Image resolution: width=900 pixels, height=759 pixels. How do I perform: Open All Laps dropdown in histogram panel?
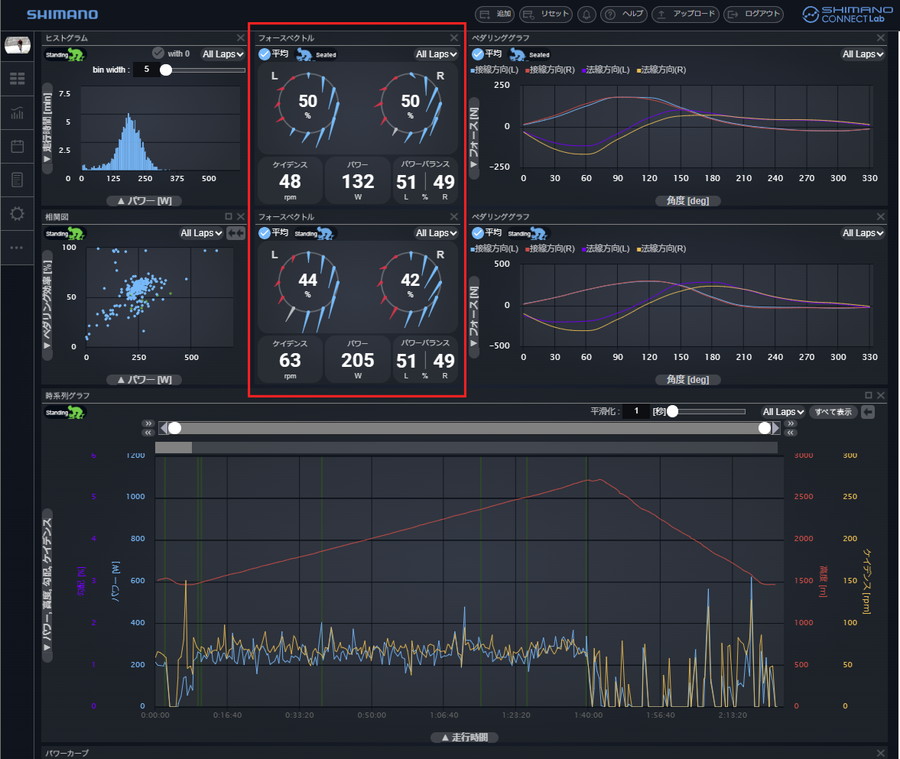point(221,54)
